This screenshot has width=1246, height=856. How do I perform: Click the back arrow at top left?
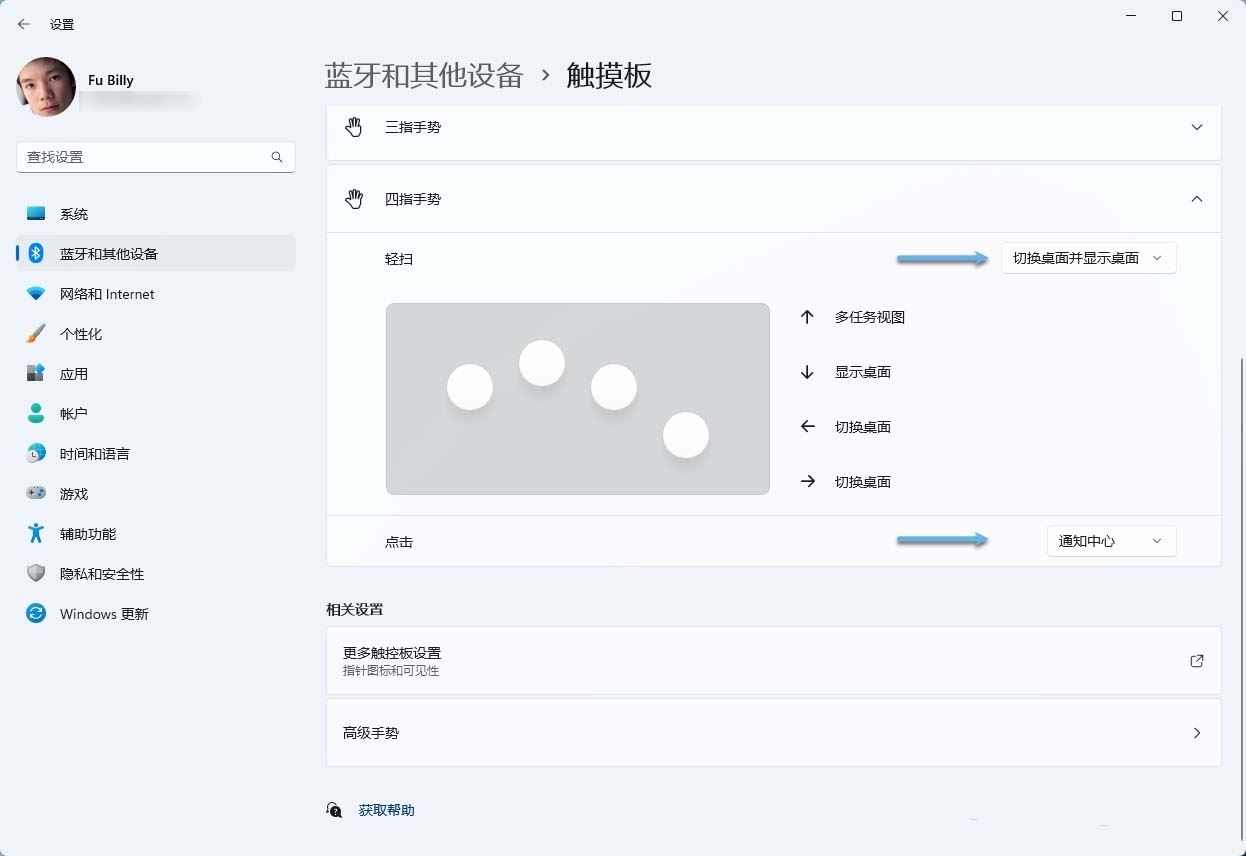tap(23, 23)
